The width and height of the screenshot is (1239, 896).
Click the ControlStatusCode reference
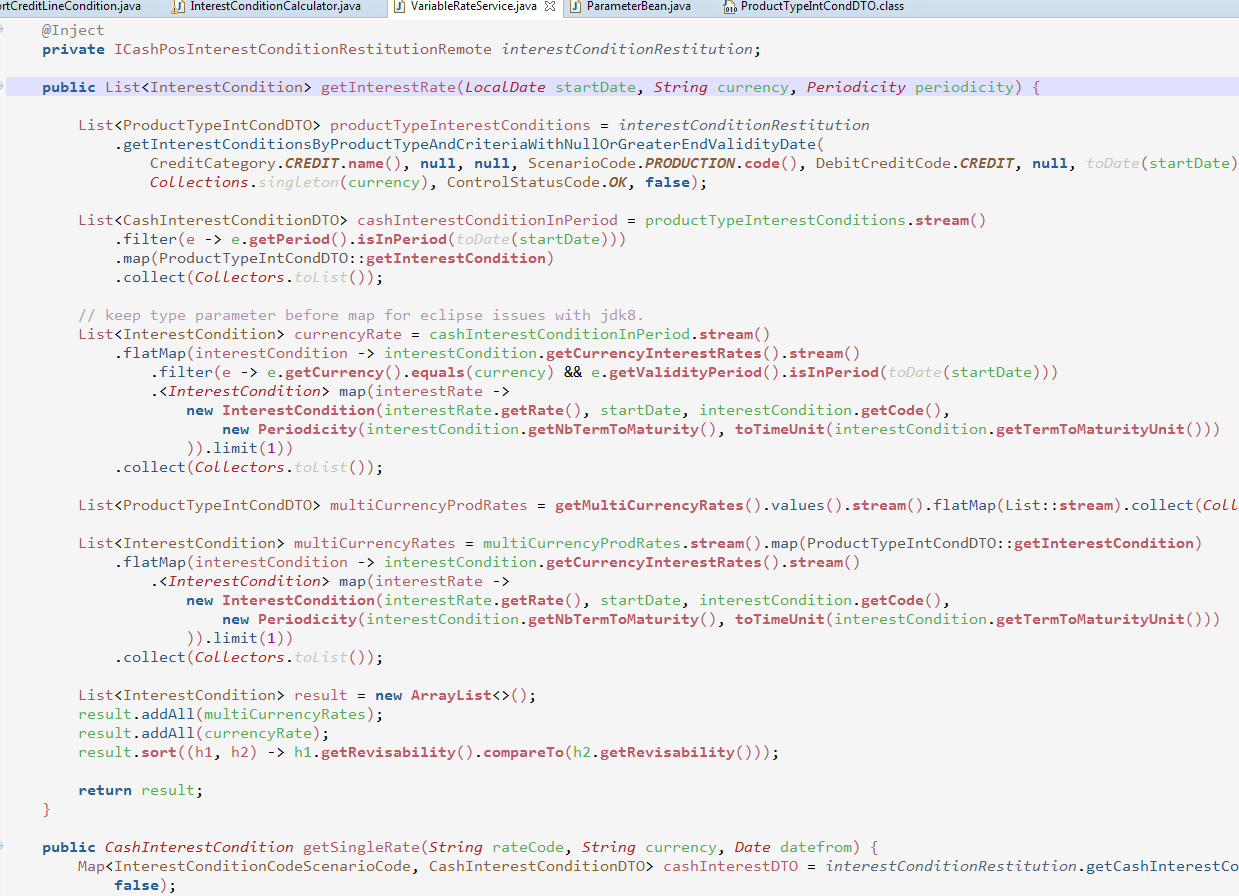point(523,182)
